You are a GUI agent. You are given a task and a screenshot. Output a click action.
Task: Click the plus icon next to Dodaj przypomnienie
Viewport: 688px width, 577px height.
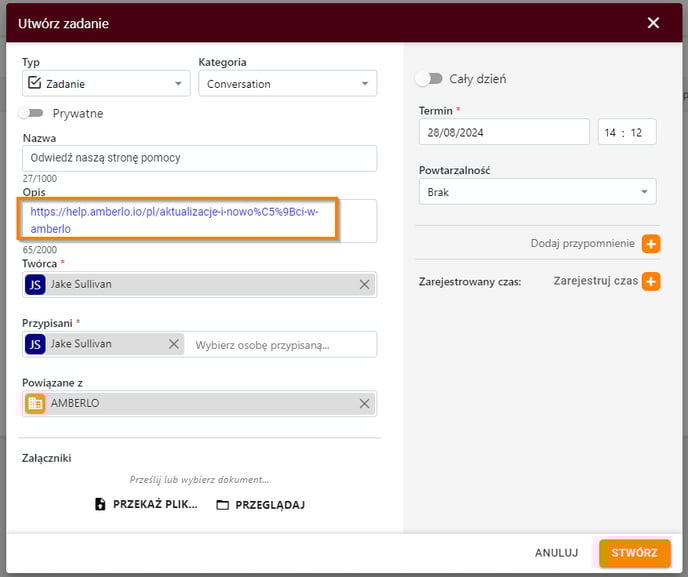[x=651, y=244]
